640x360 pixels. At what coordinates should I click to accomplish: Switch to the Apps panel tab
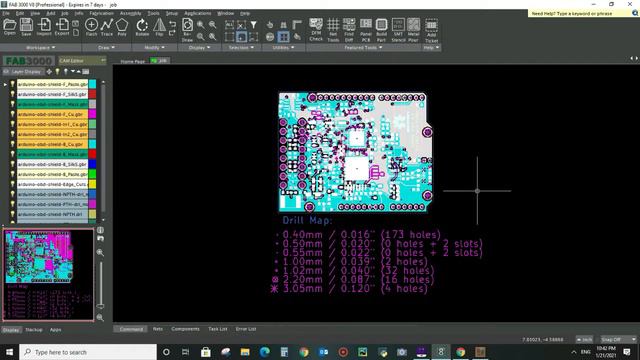pyautogui.click(x=56, y=330)
